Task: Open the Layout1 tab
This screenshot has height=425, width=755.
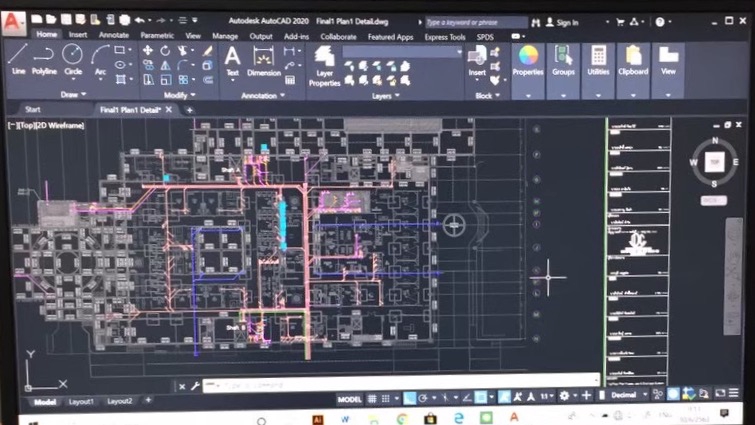Action: 81,401
